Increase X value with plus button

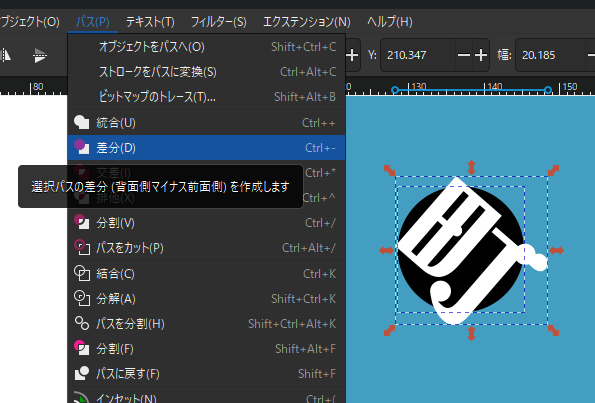[352, 55]
